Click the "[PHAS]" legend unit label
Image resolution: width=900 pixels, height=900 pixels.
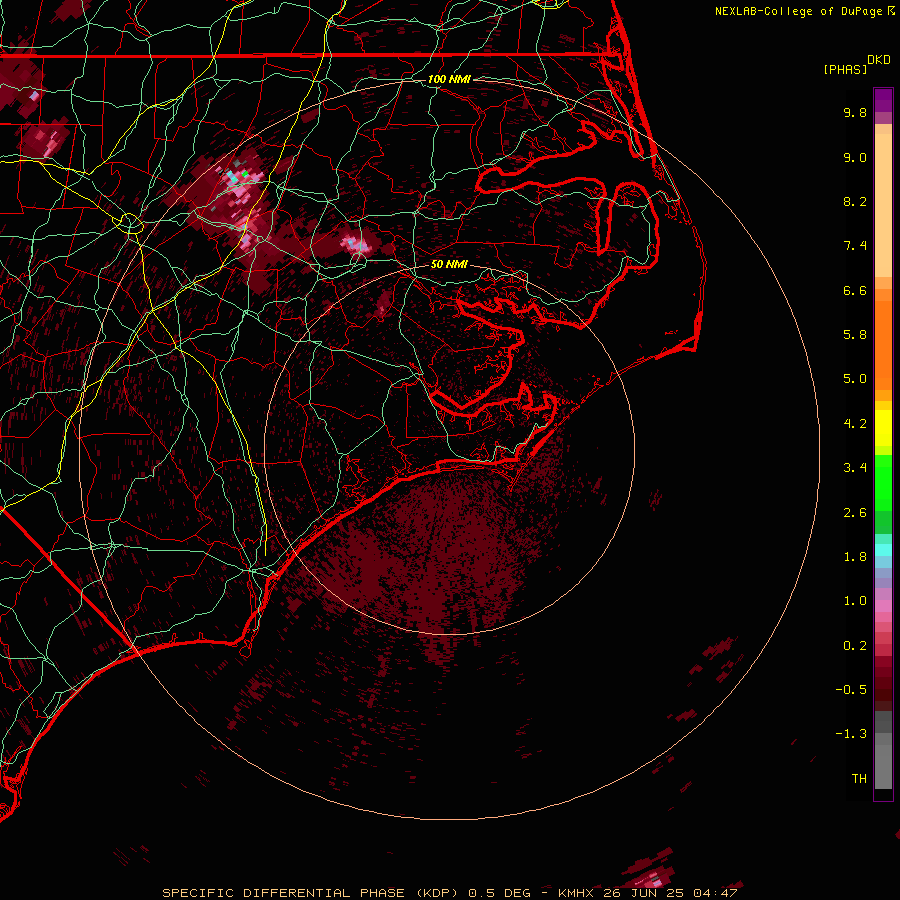[845, 70]
